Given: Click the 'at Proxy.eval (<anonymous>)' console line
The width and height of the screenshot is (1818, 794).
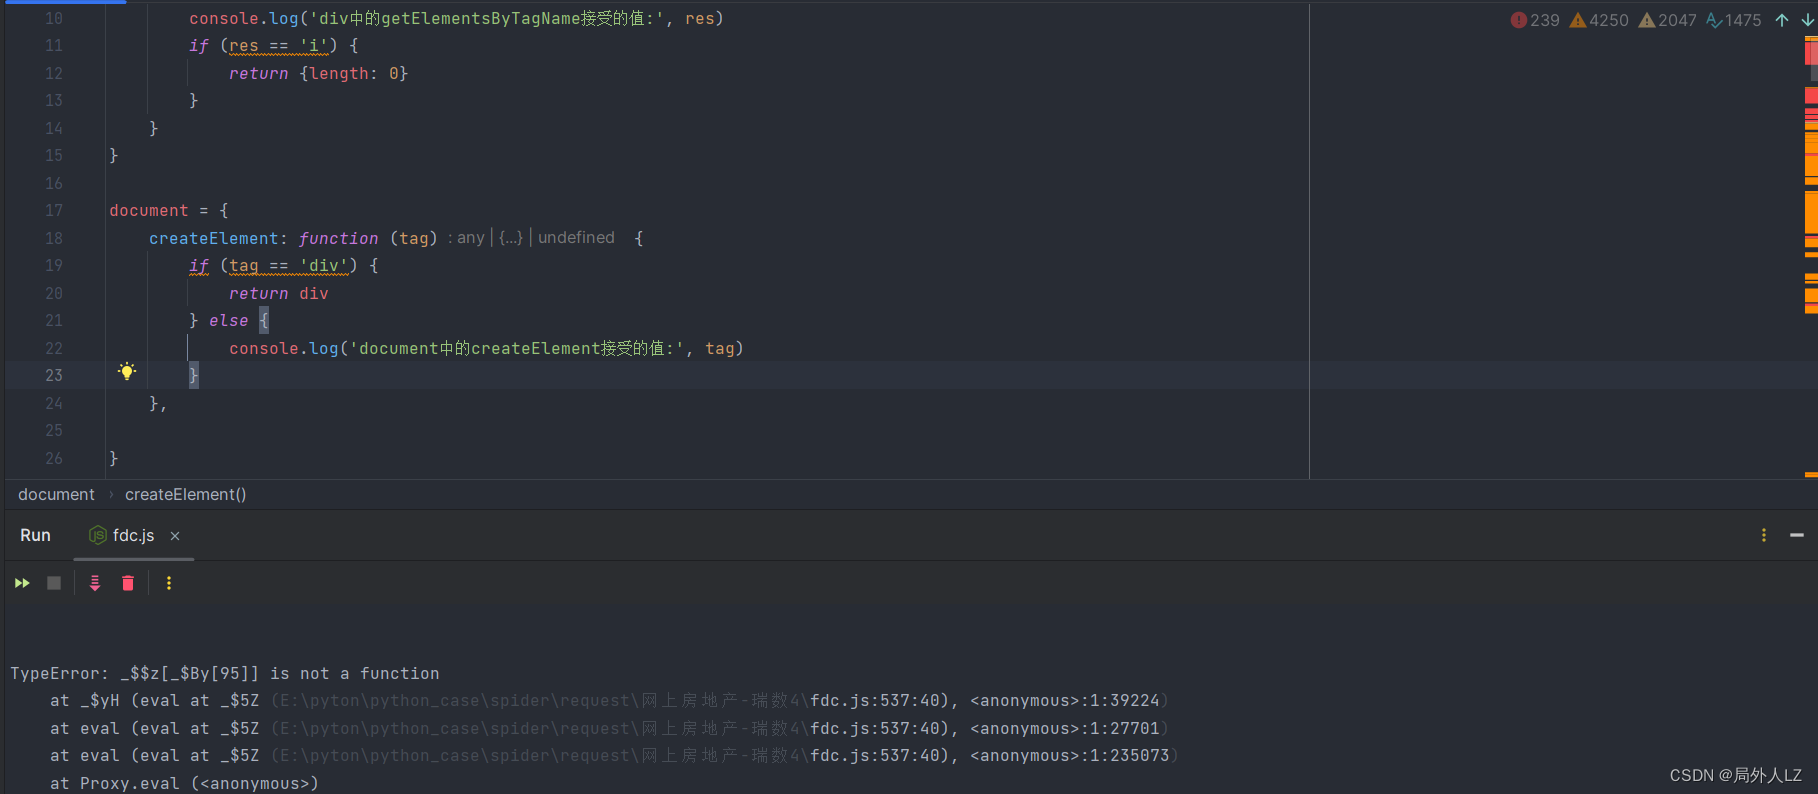Looking at the screenshot, I should coord(184,783).
